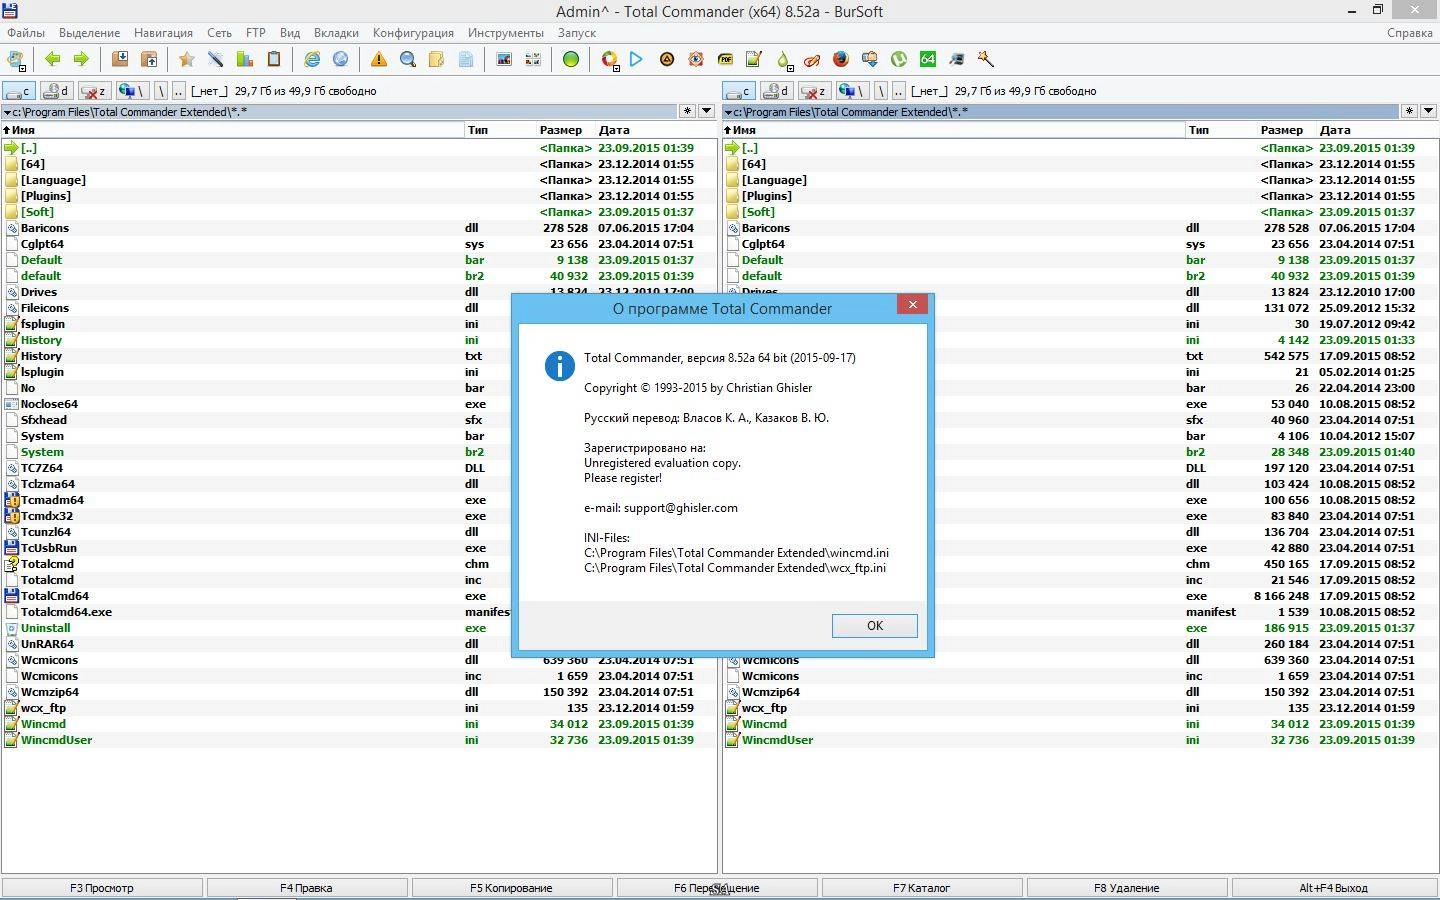Open the Файлы menu

point(26,33)
